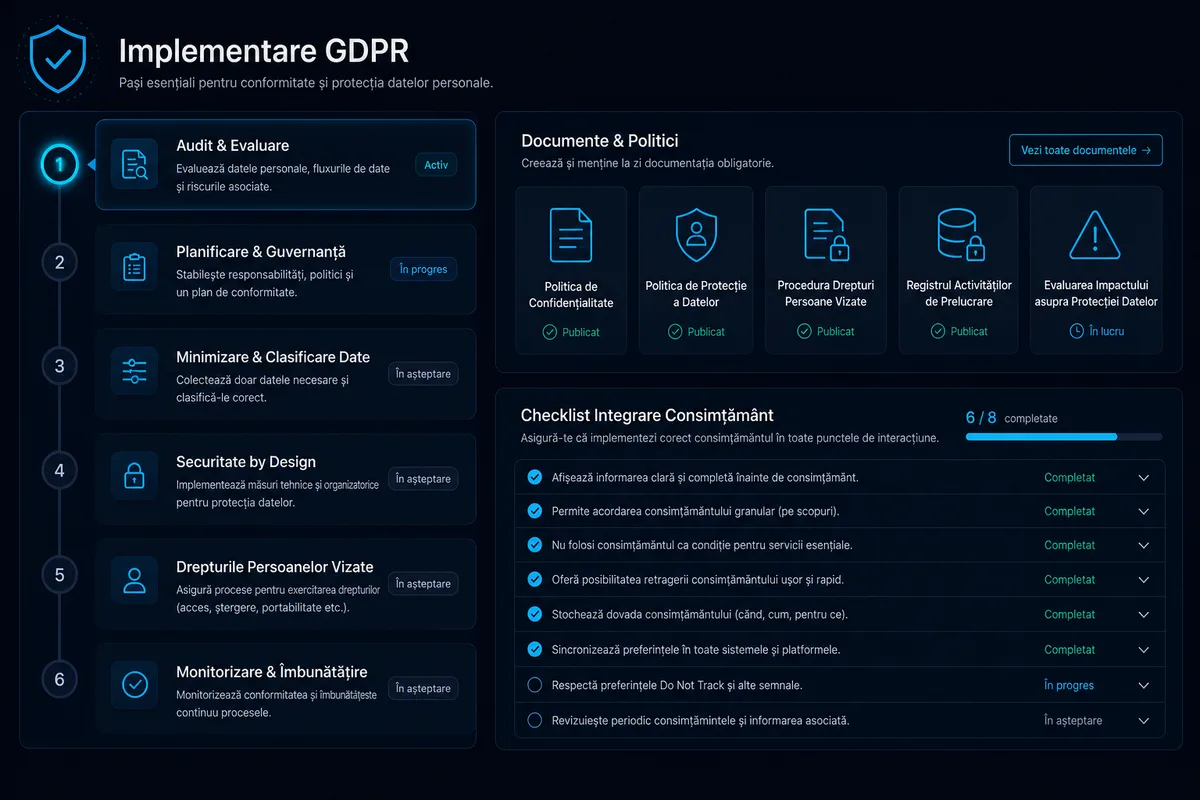The image size is (1200, 800).
Task: Uncheck 'Stochează dovada consimțământului' checkbox
Action: 534,615
